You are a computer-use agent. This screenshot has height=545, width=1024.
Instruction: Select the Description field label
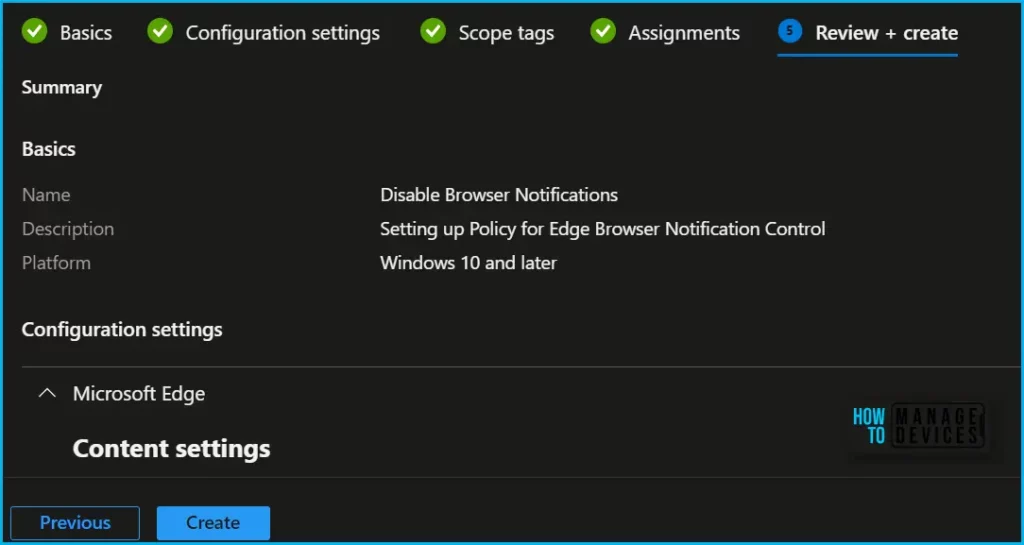click(68, 229)
